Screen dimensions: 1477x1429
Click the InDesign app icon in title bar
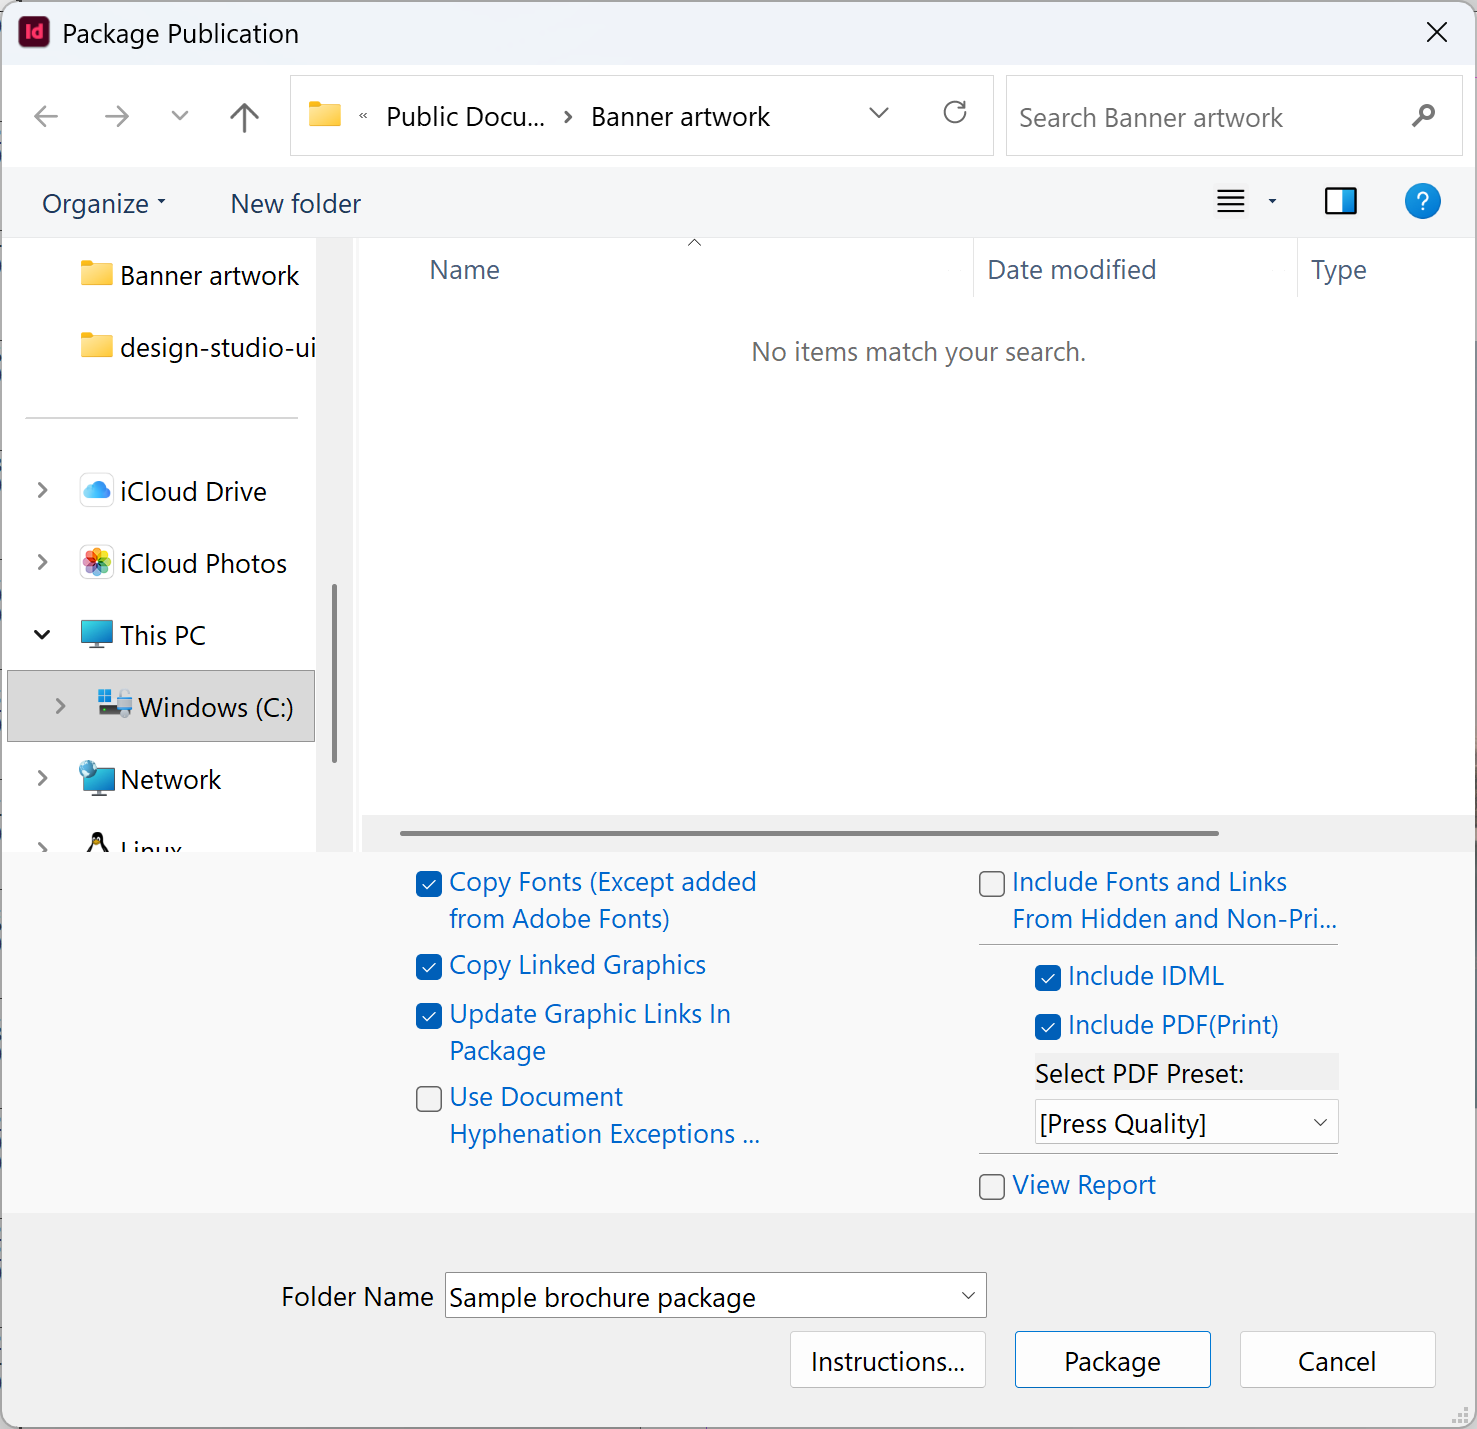pos(34,33)
